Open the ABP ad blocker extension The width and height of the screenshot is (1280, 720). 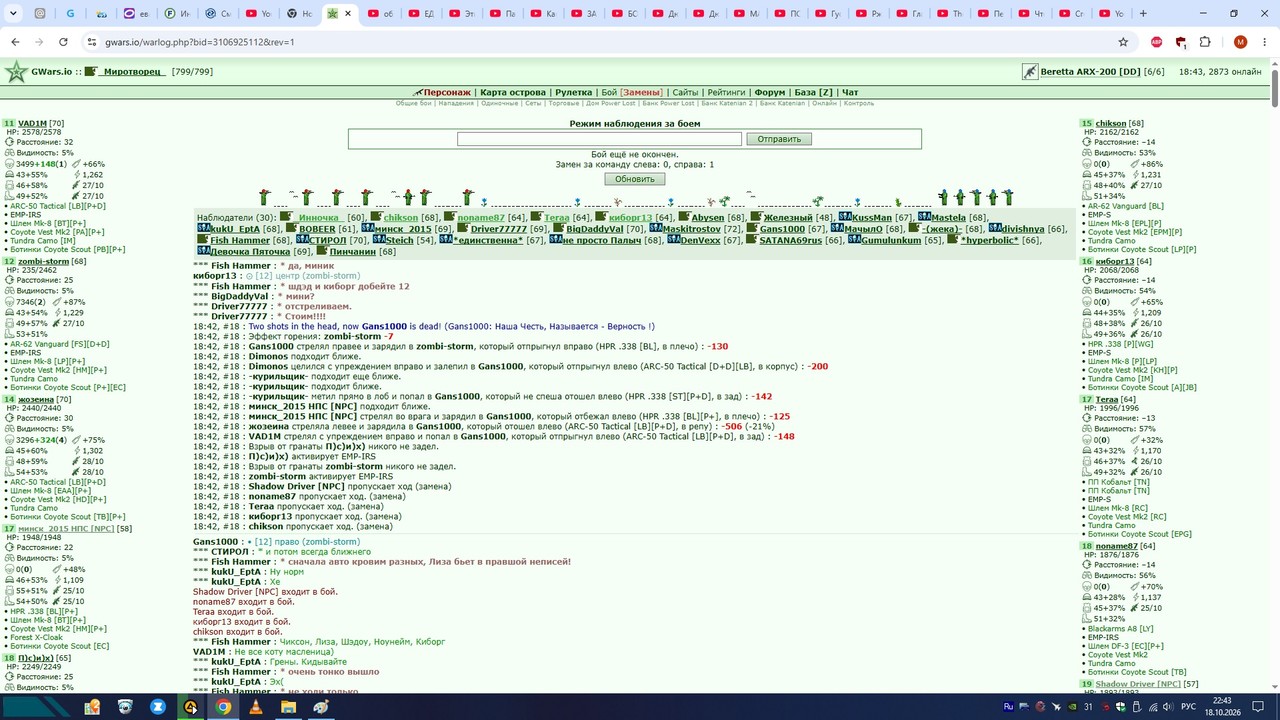pyautogui.click(x=1156, y=42)
